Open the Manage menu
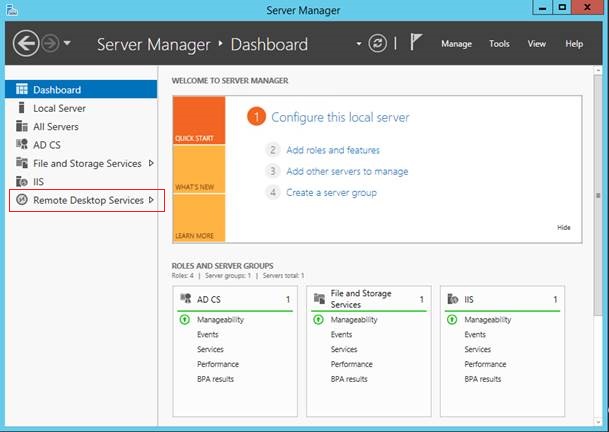This screenshot has width=609, height=432. point(456,44)
